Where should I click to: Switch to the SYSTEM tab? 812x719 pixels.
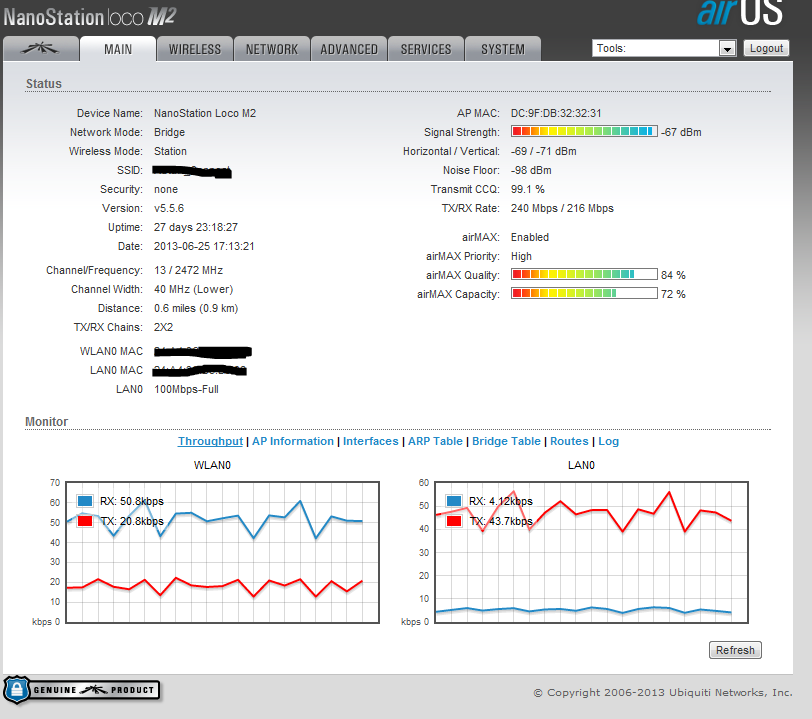point(503,49)
